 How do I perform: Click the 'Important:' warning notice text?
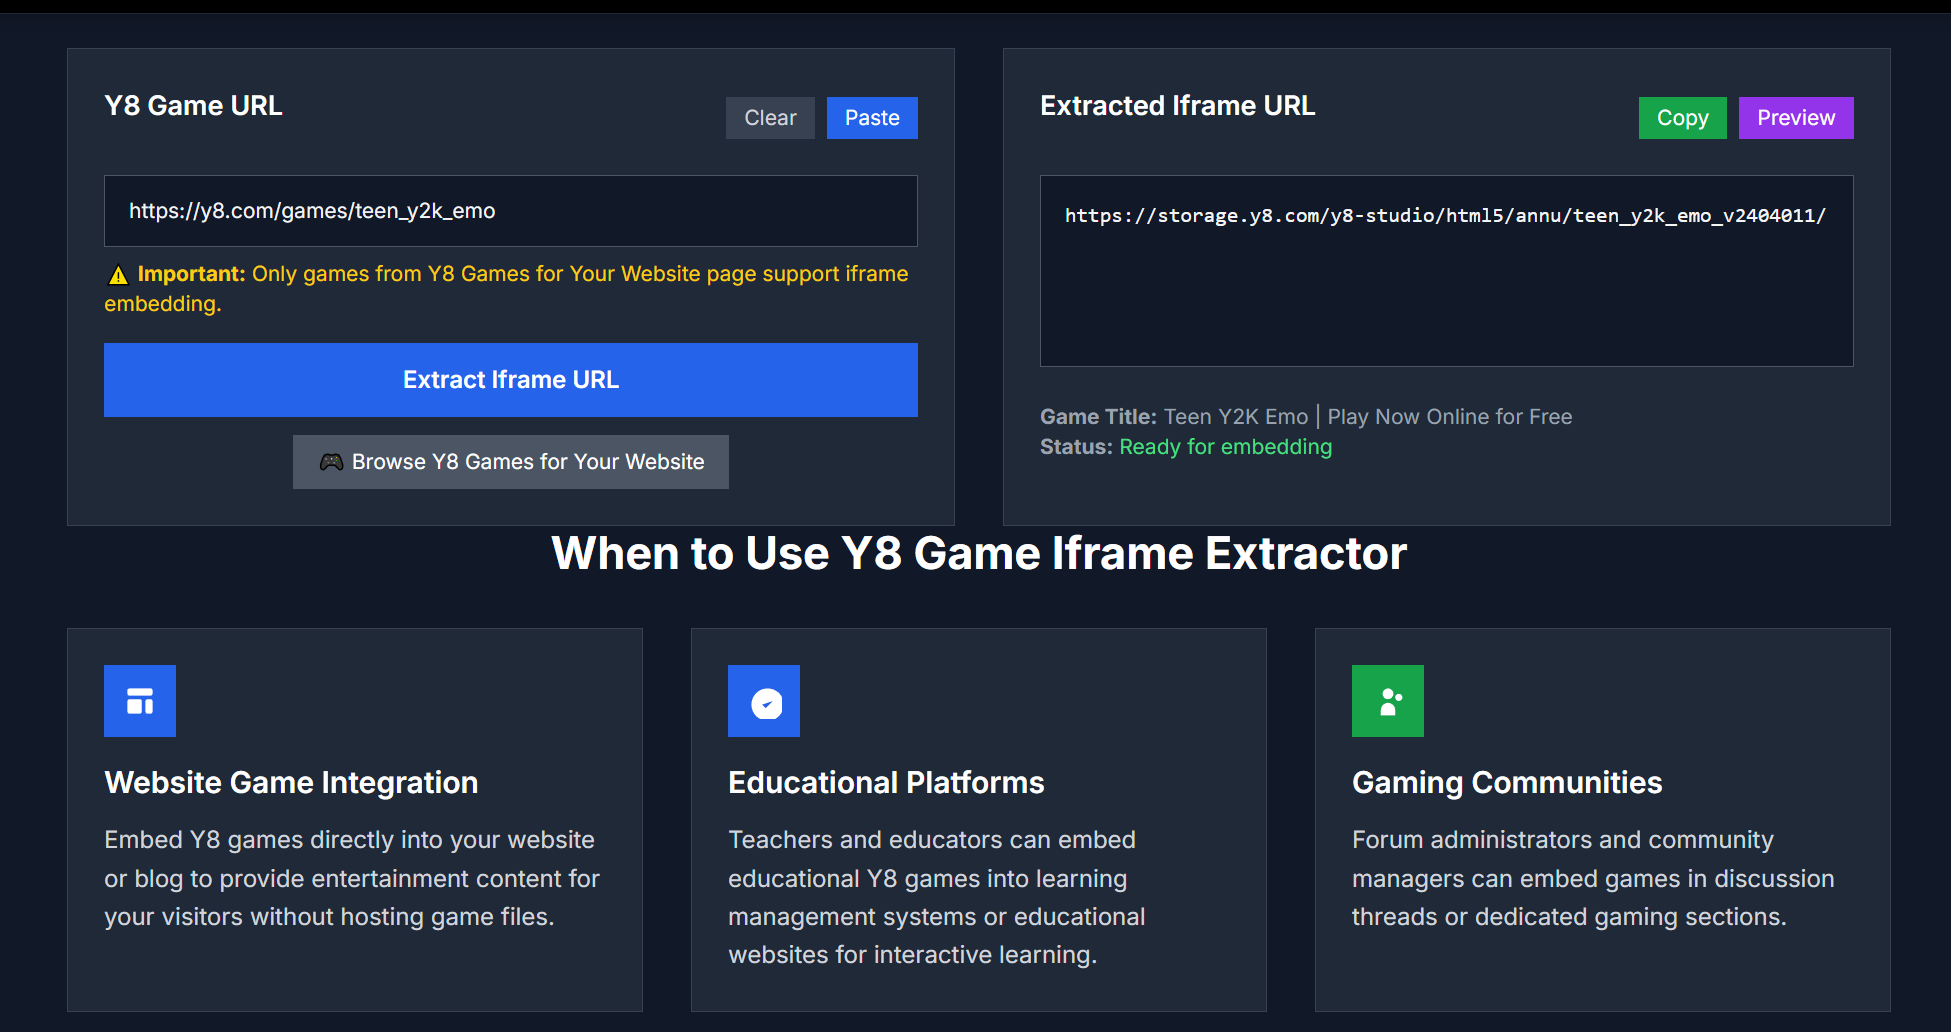pos(506,289)
